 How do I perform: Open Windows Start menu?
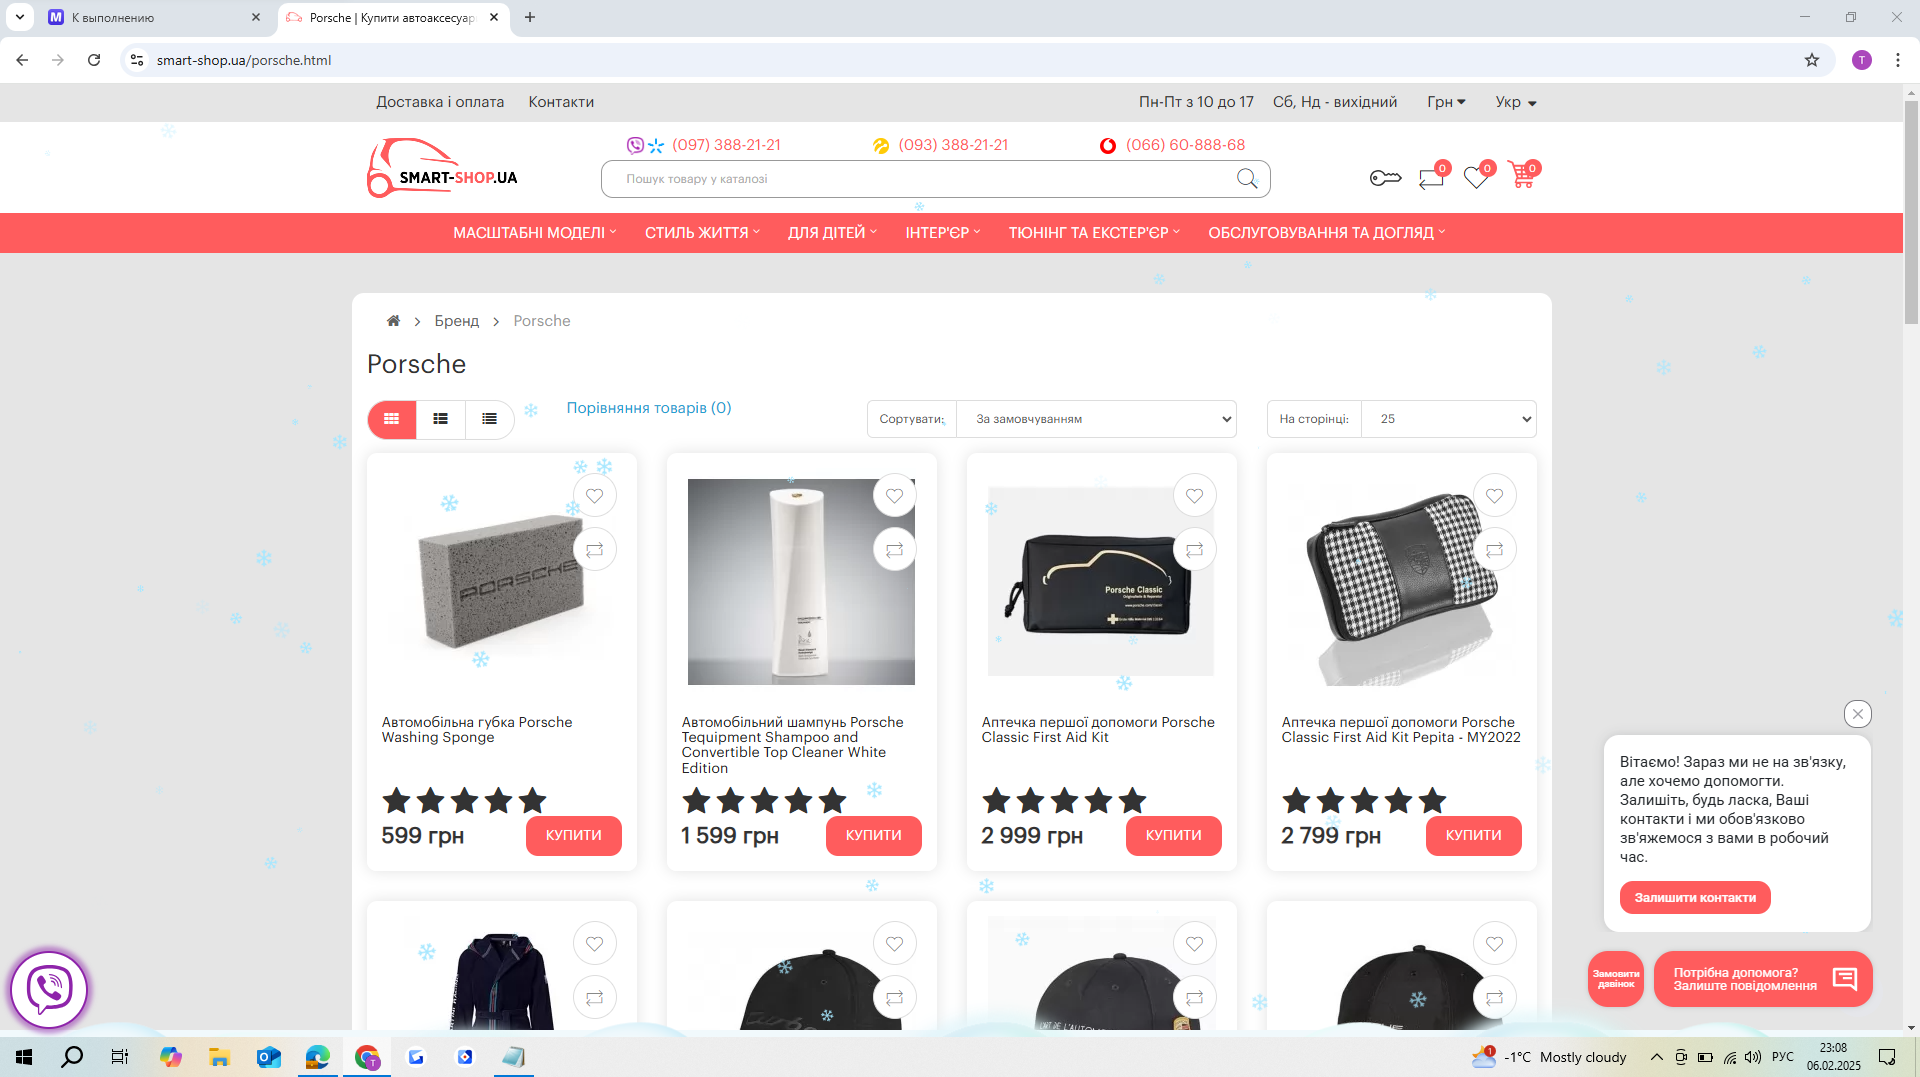pyautogui.click(x=24, y=1057)
